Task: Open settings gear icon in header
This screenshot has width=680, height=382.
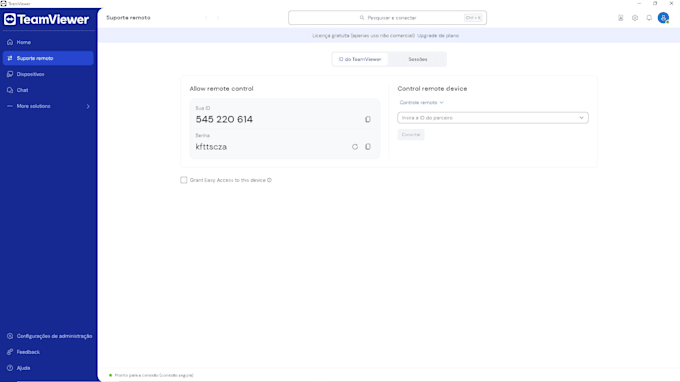Action: [x=635, y=18]
